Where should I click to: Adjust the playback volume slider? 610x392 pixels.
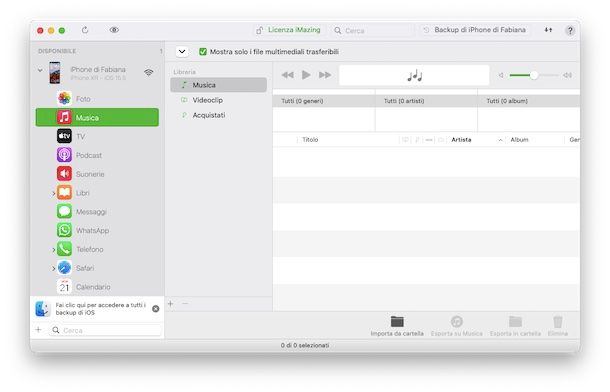(x=534, y=75)
